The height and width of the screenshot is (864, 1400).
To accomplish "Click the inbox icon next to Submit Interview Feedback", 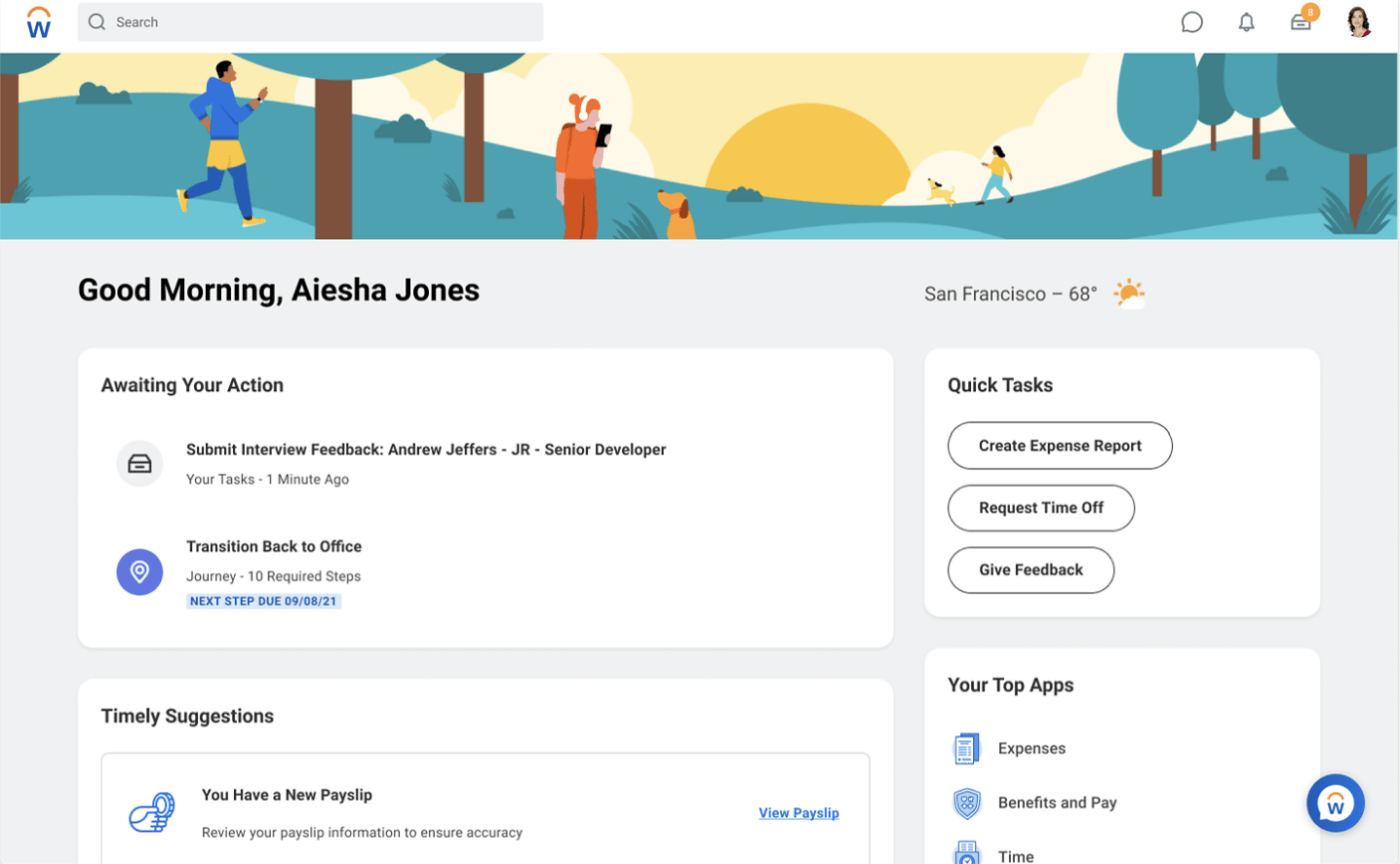I will point(140,464).
